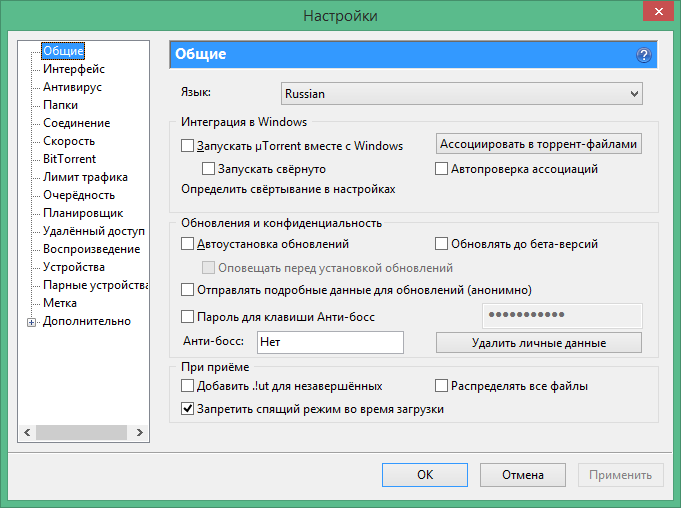Open Парные устройства section
The image size is (681, 508).
point(95,285)
